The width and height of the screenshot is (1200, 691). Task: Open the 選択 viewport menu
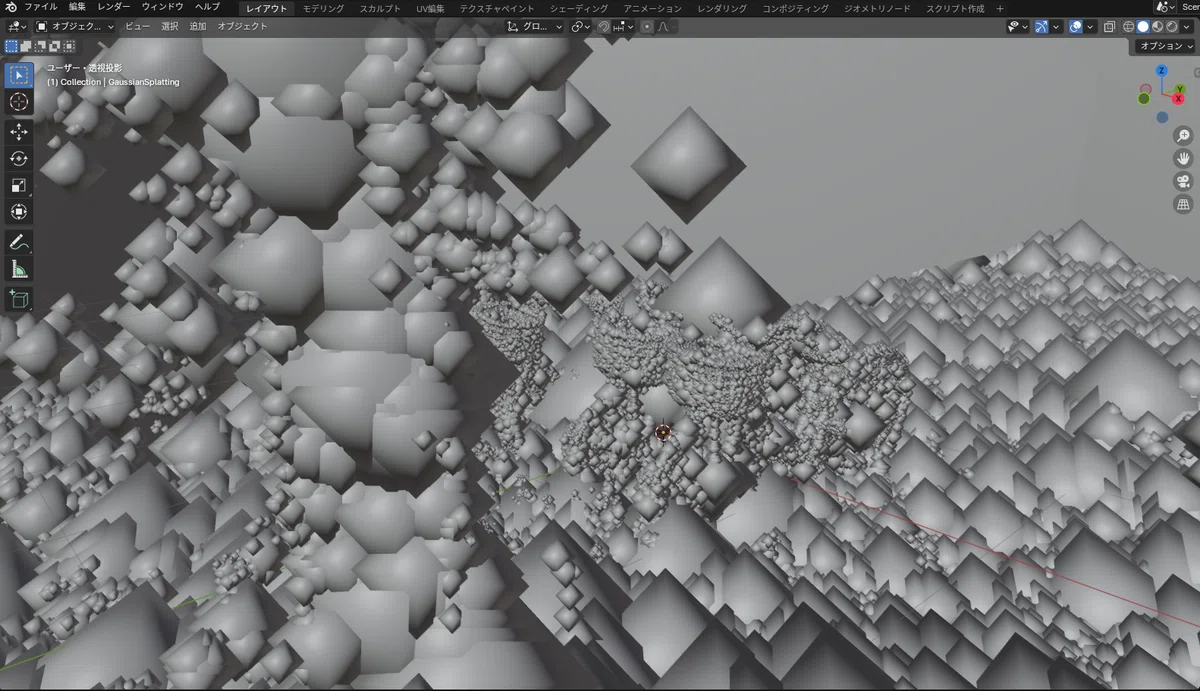tap(170, 27)
